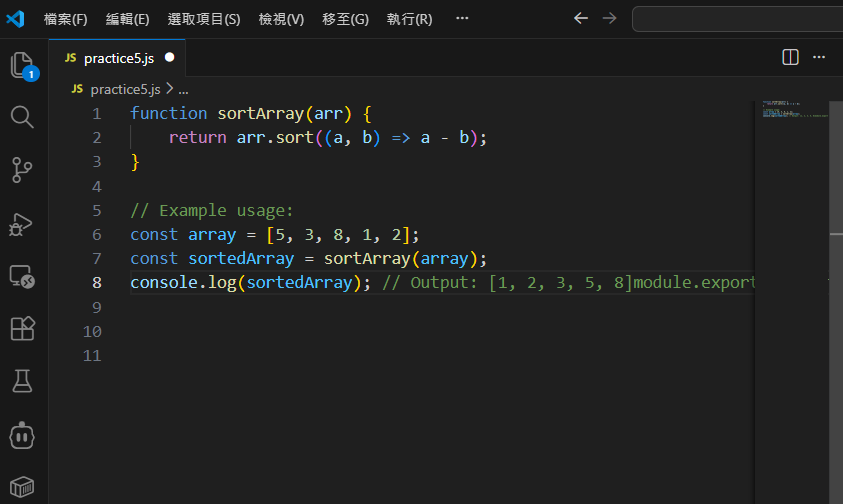This screenshot has height=504, width=843.
Task: Open the Source Control view
Action: [22, 170]
